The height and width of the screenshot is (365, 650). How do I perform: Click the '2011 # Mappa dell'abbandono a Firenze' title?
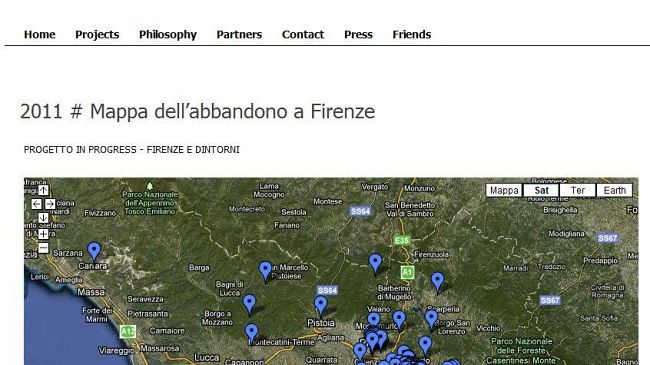coord(197,111)
